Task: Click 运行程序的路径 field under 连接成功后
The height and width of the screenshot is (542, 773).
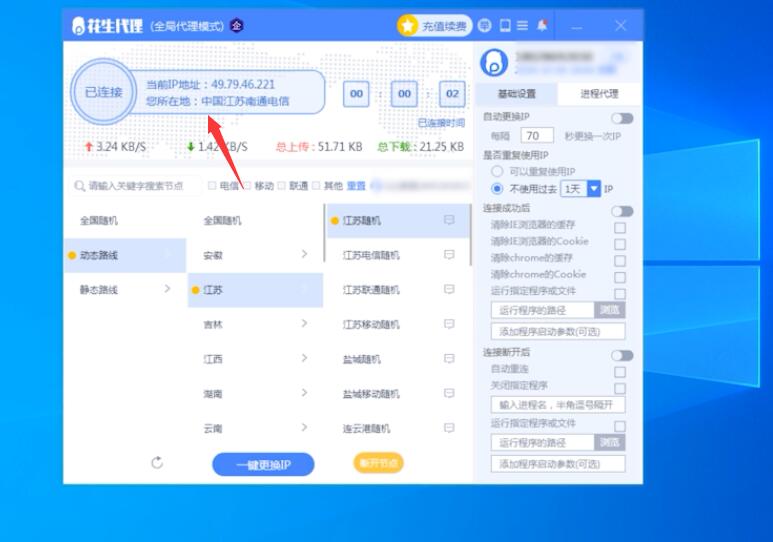Action: (x=542, y=310)
